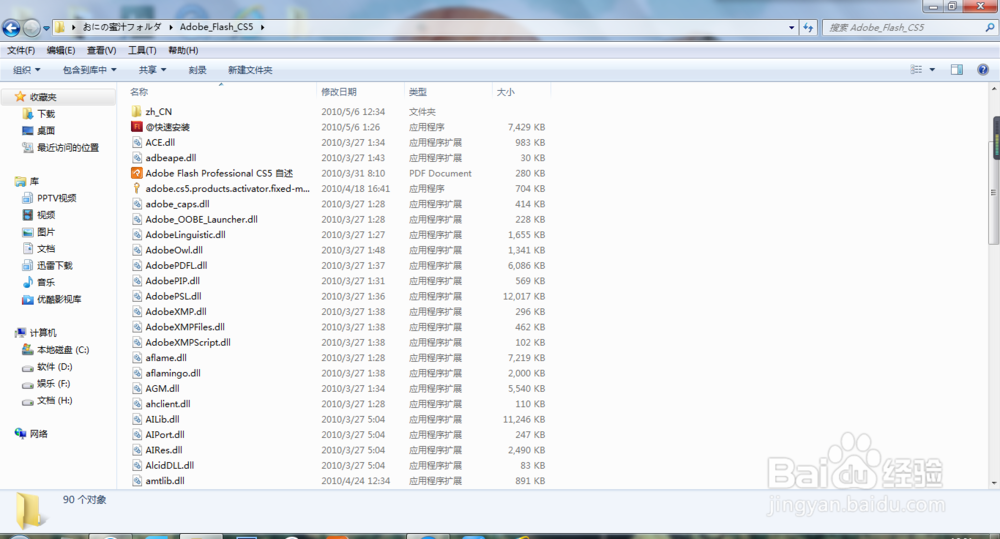
Task: Open the 工具(T) menu
Action: click(142, 50)
